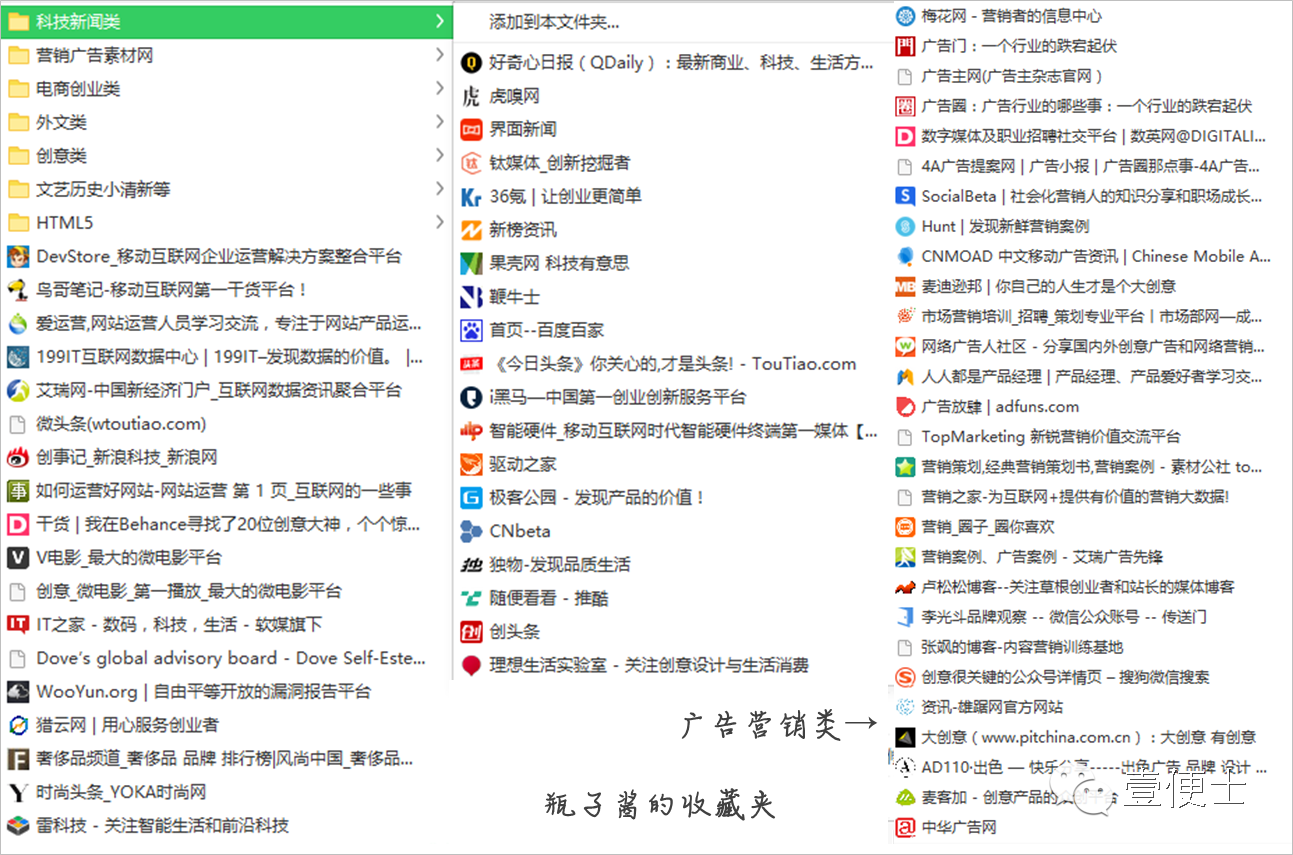Click the 梅花网 favicon
The height and width of the screenshot is (855, 1293).
pos(905,16)
